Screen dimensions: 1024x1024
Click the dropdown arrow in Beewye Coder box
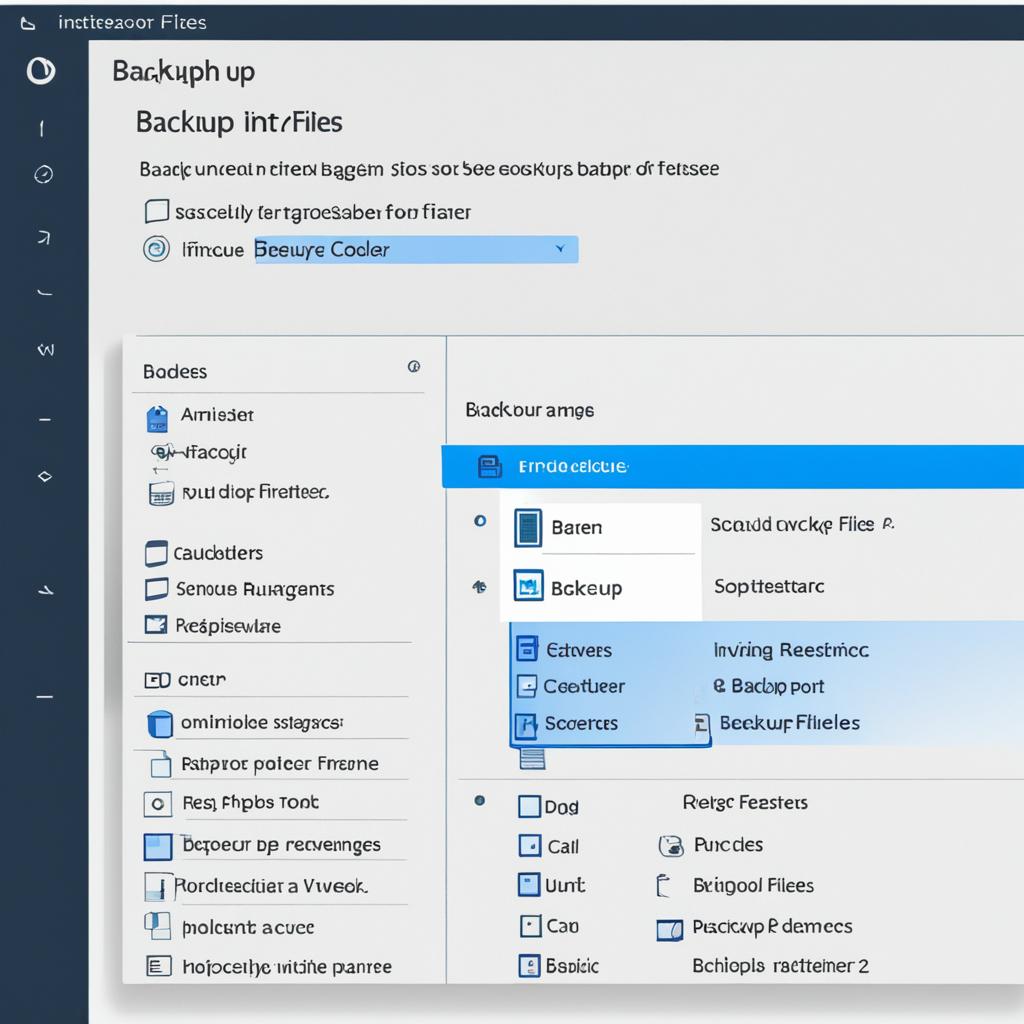point(560,249)
